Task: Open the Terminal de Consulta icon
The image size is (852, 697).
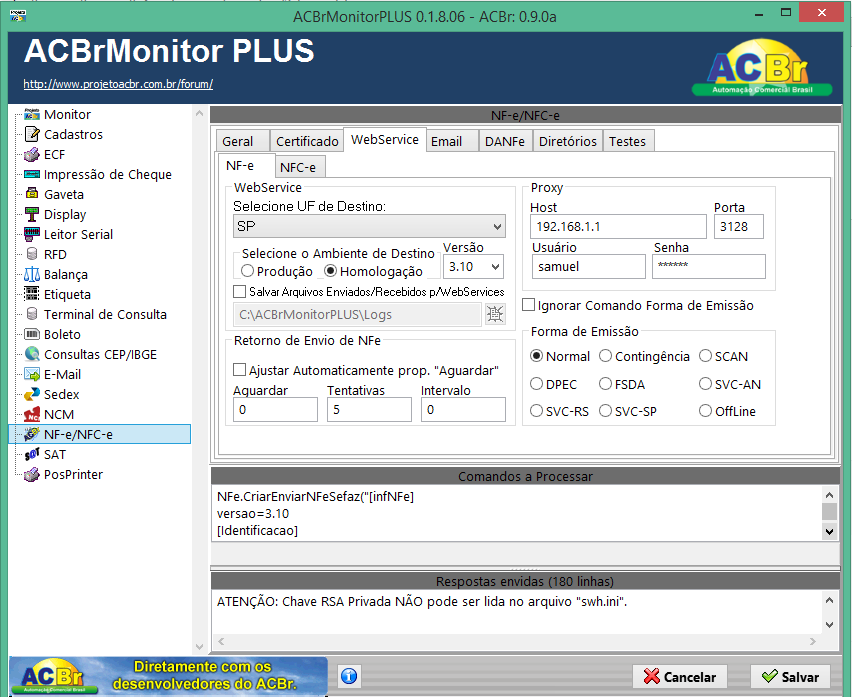Action: pos(32,314)
